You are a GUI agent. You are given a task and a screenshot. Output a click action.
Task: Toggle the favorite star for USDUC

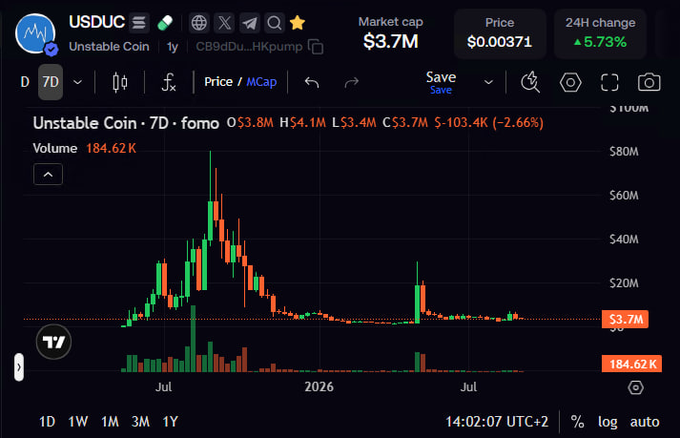[x=298, y=23]
